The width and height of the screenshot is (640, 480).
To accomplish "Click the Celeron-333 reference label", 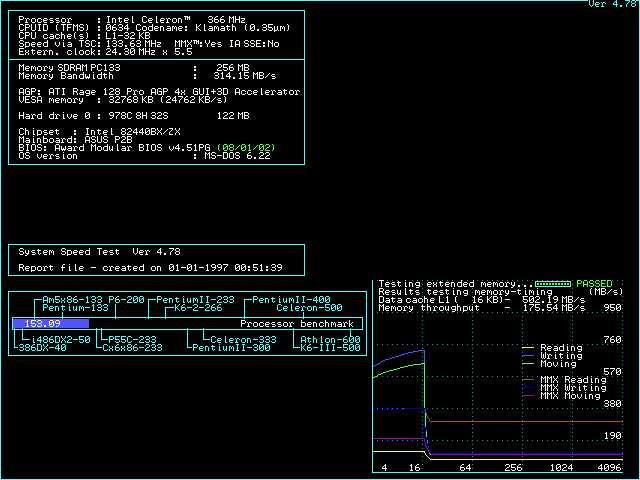I will (x=243, y=340).
